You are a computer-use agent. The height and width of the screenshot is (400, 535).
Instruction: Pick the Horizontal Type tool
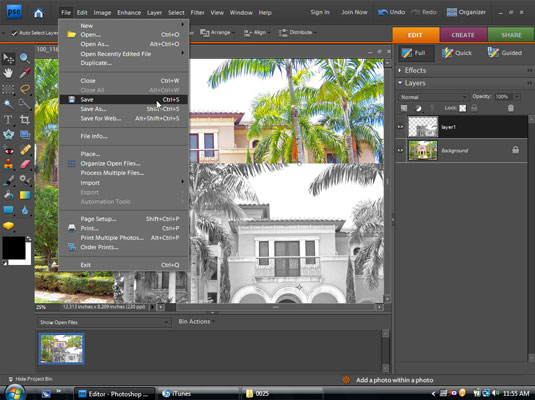click(8, 119)
